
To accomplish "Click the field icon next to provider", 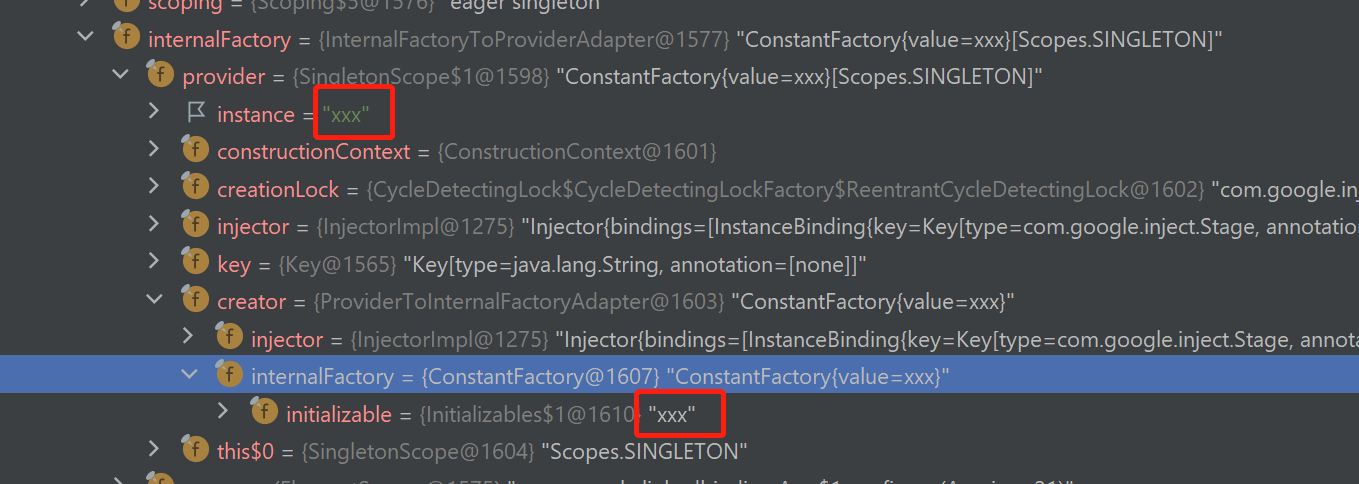I will tap(160, 76).
